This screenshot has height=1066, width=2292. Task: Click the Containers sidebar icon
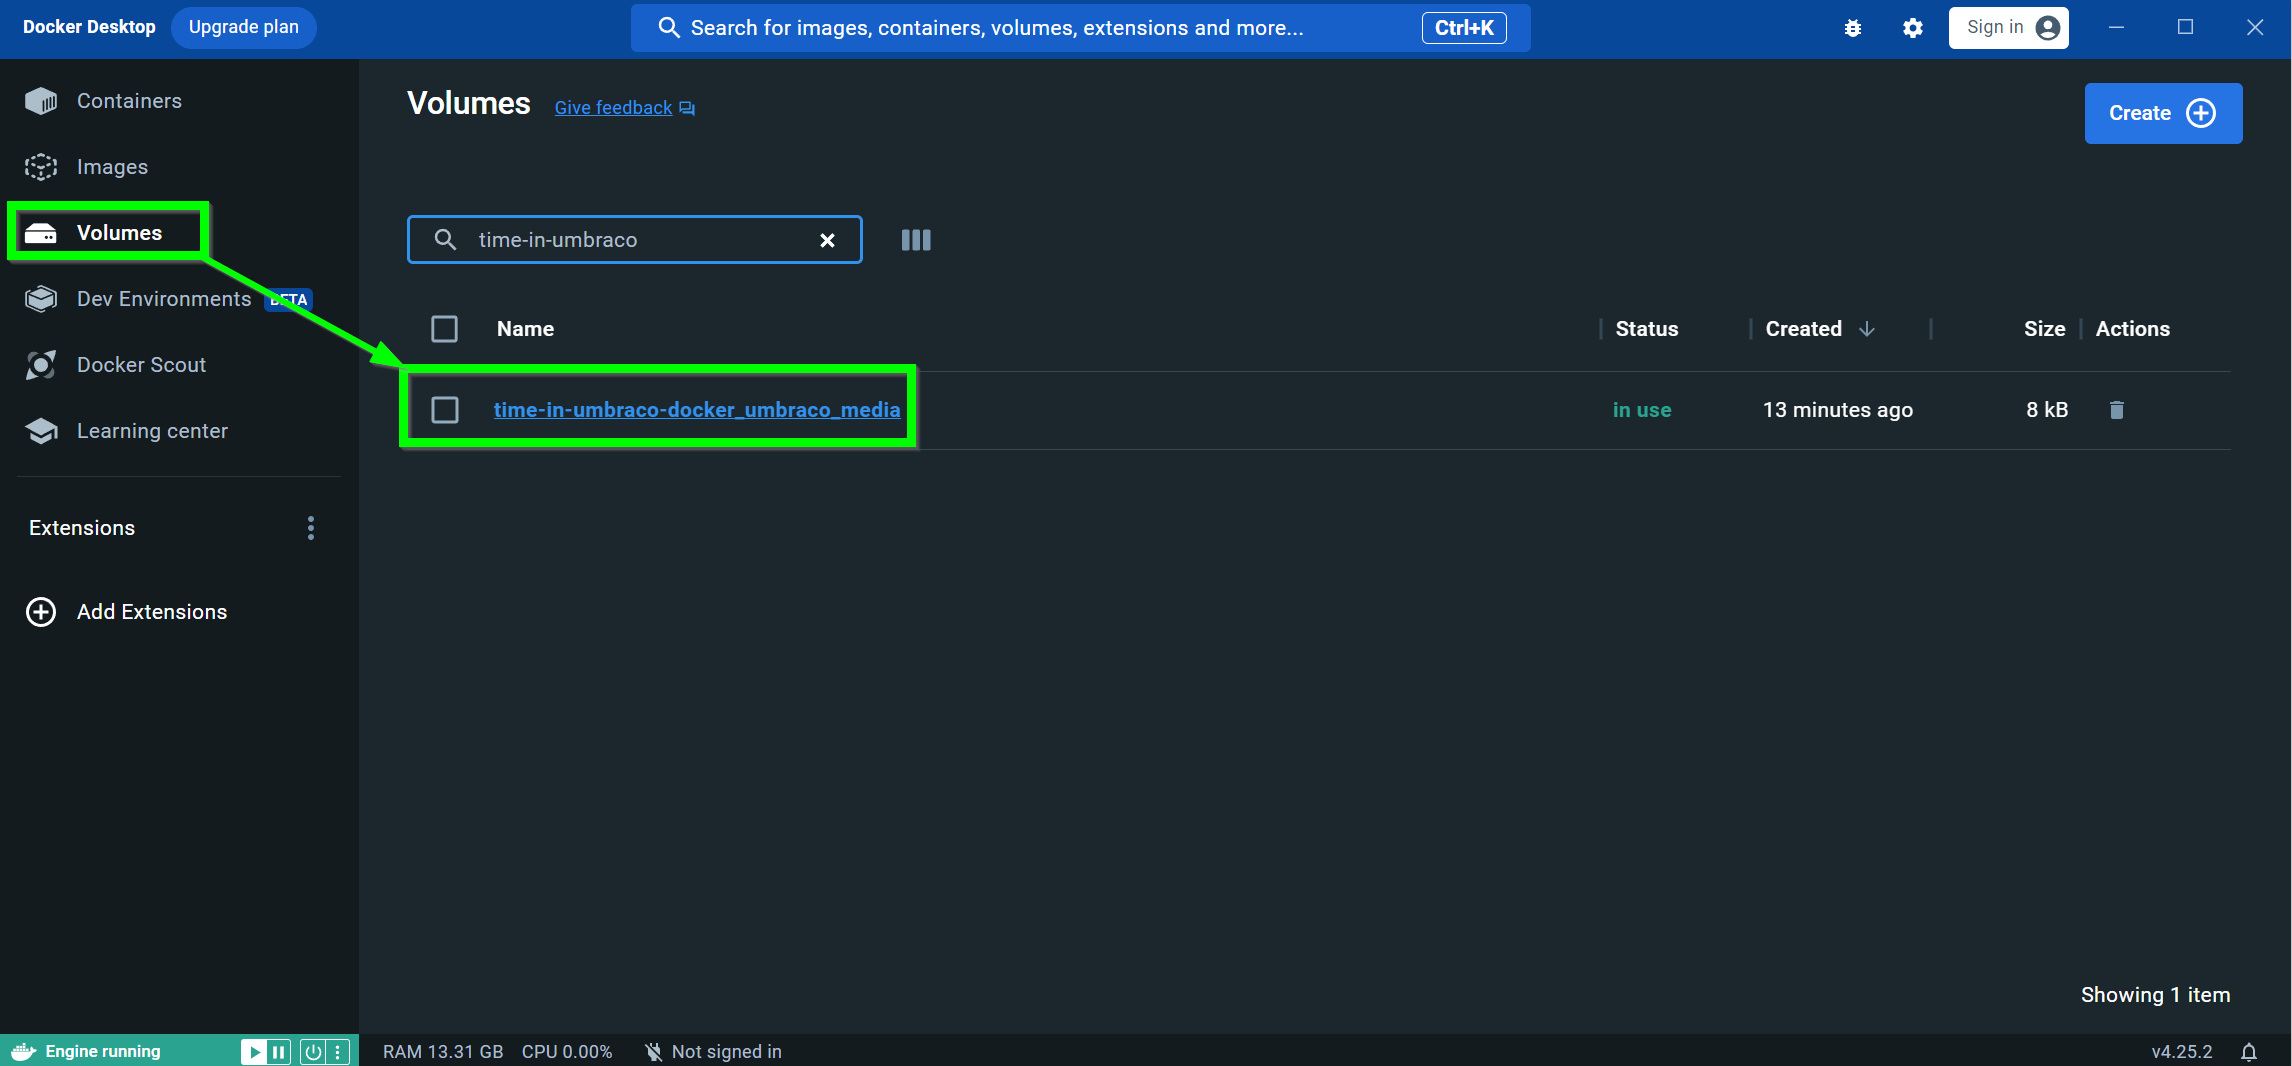pos(41,101)
